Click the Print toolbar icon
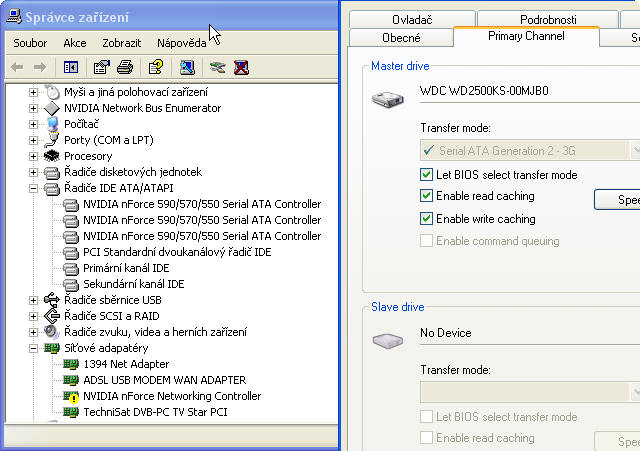Image resolution: width=640 pixels, height=451 pixels. [125, 68]
